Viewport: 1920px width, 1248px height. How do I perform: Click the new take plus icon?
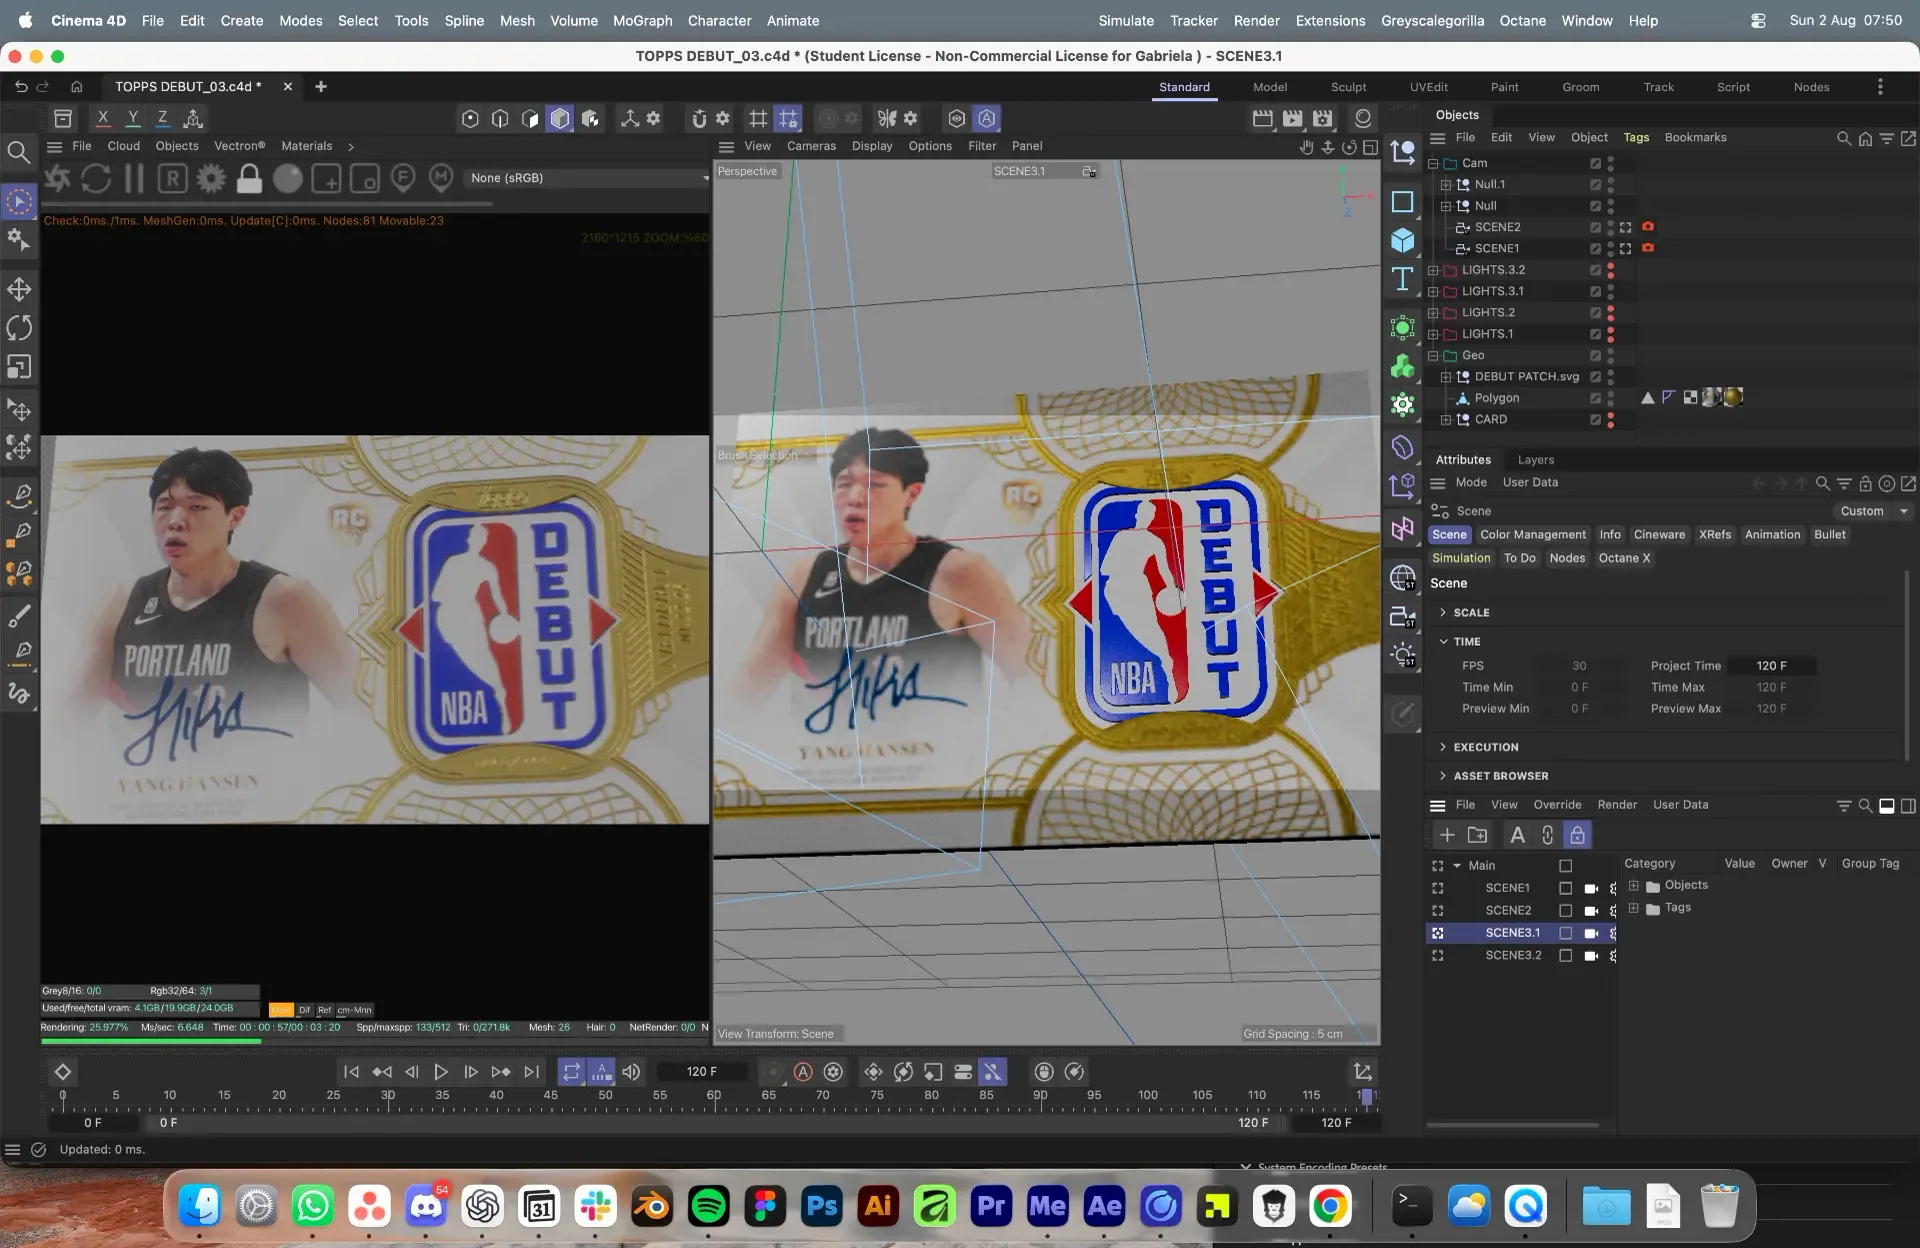(x=1447, y=835)
